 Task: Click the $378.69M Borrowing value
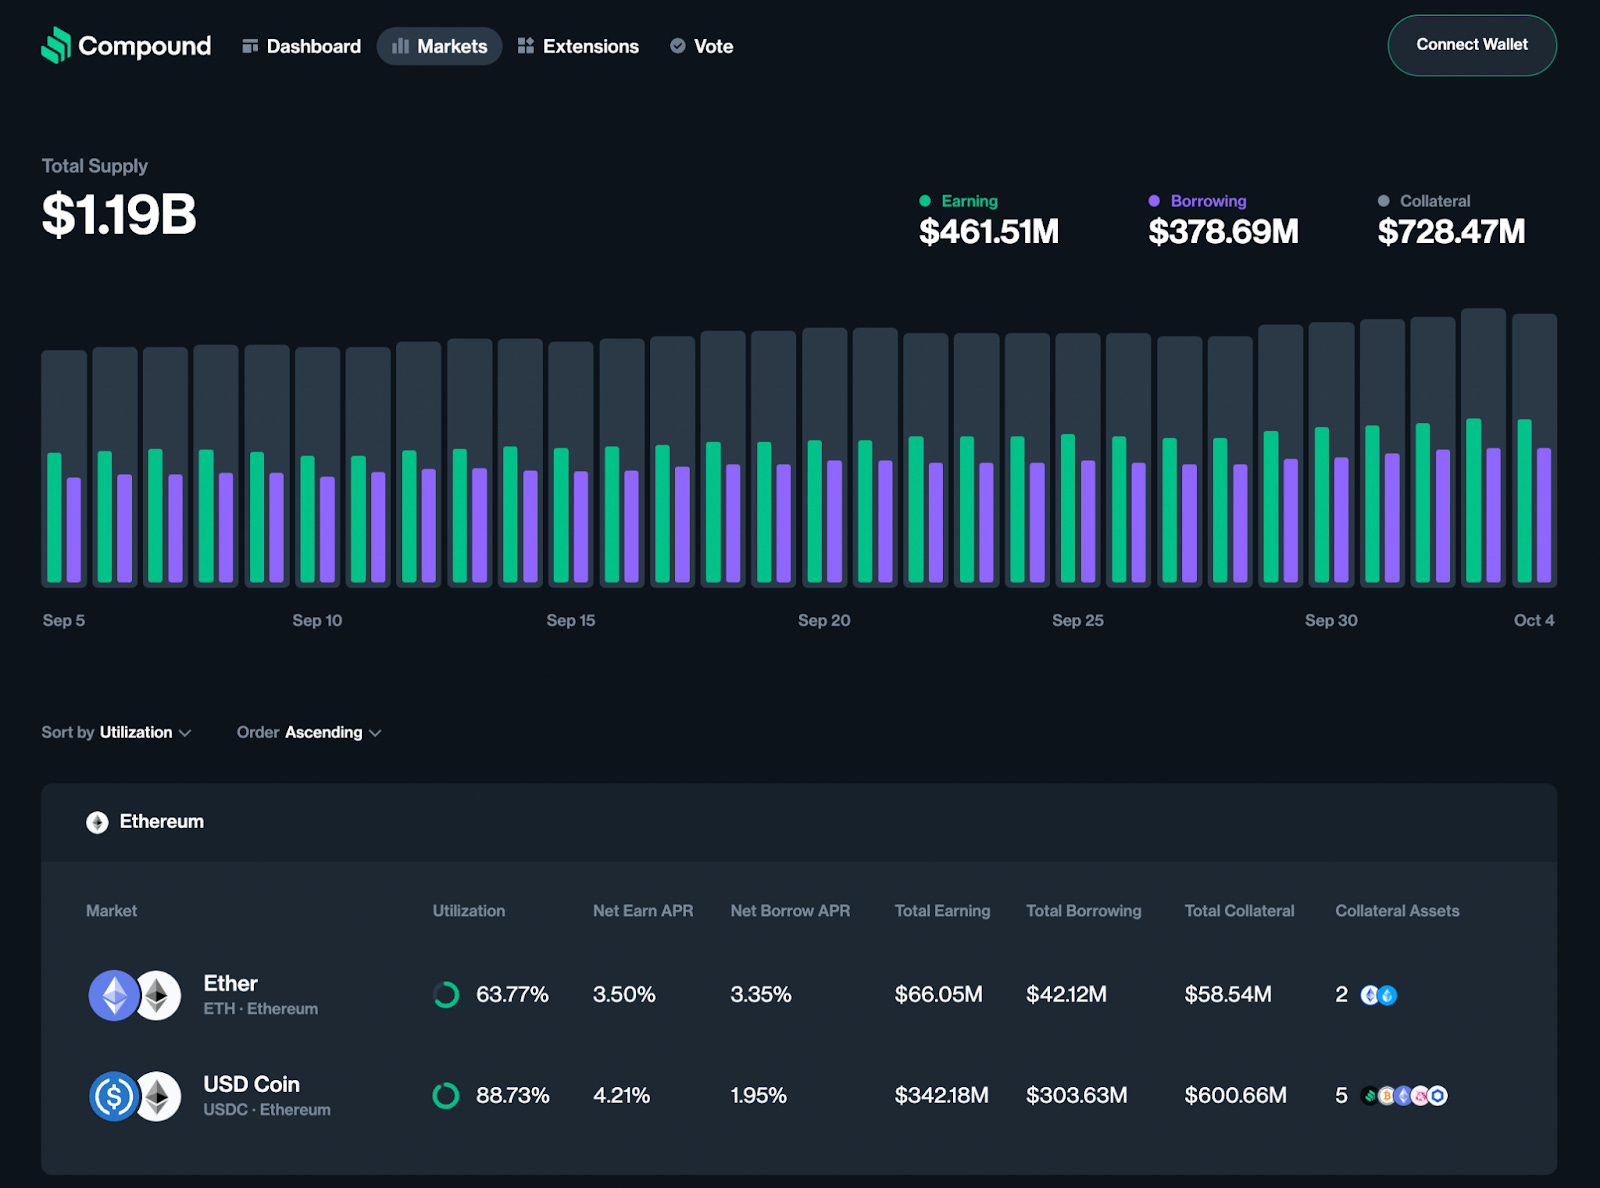pos(1223,232)
